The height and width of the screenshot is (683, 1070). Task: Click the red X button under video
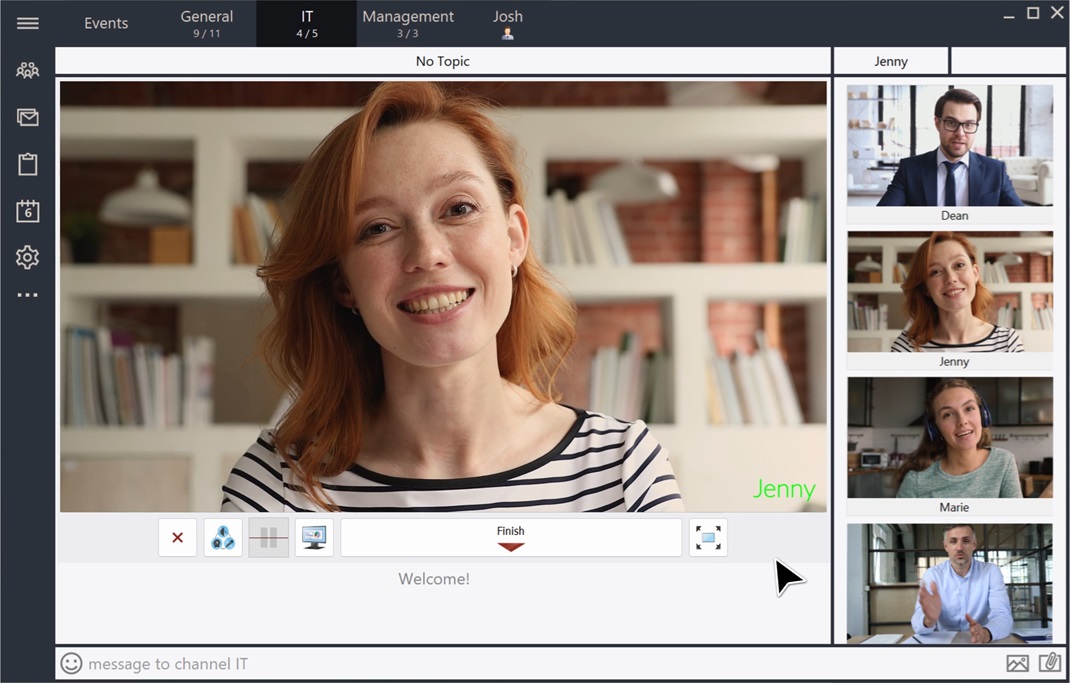177,537
